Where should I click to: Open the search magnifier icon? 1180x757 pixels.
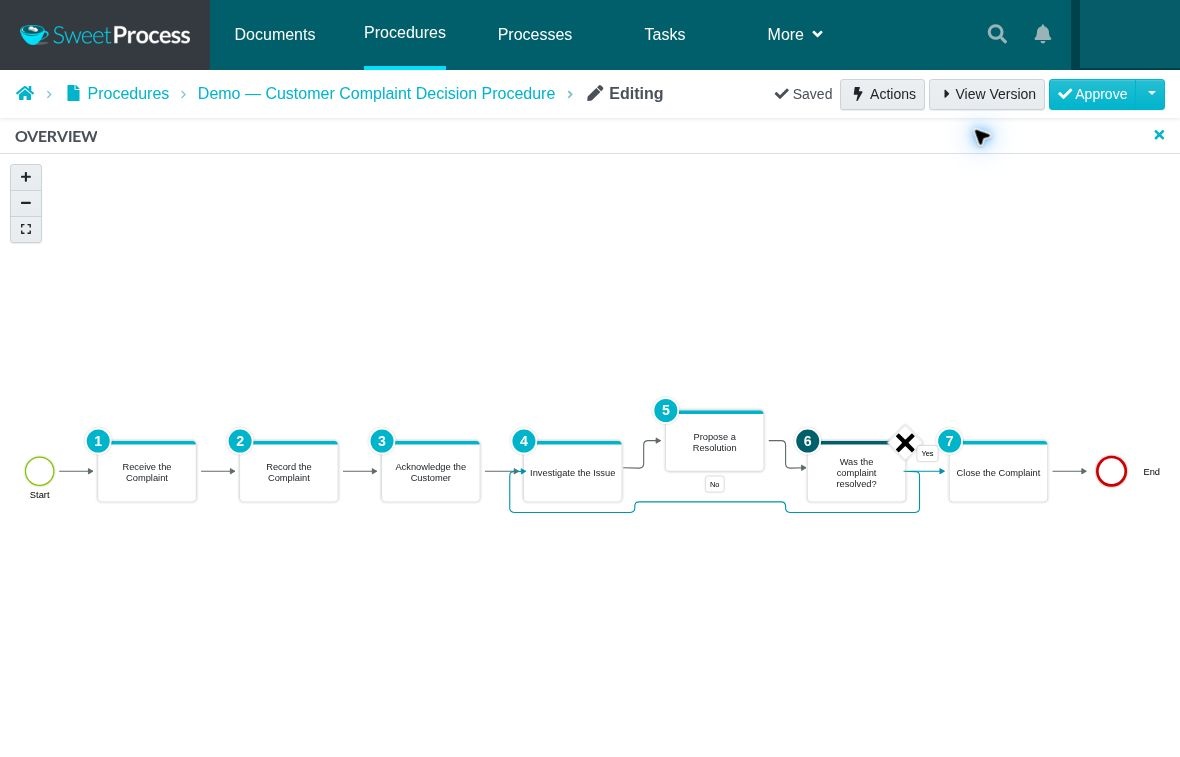coord(997,34)
